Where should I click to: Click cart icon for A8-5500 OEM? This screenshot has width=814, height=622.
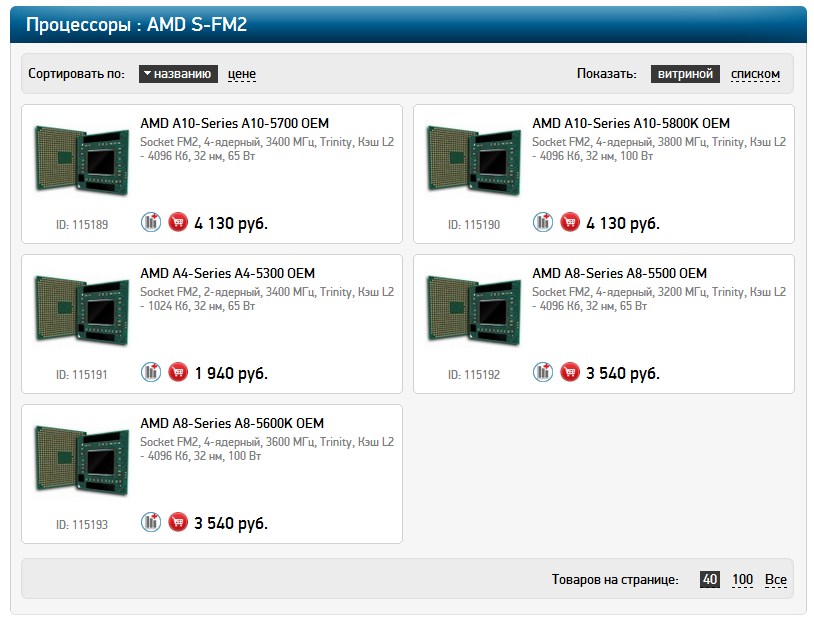(570, 372)
